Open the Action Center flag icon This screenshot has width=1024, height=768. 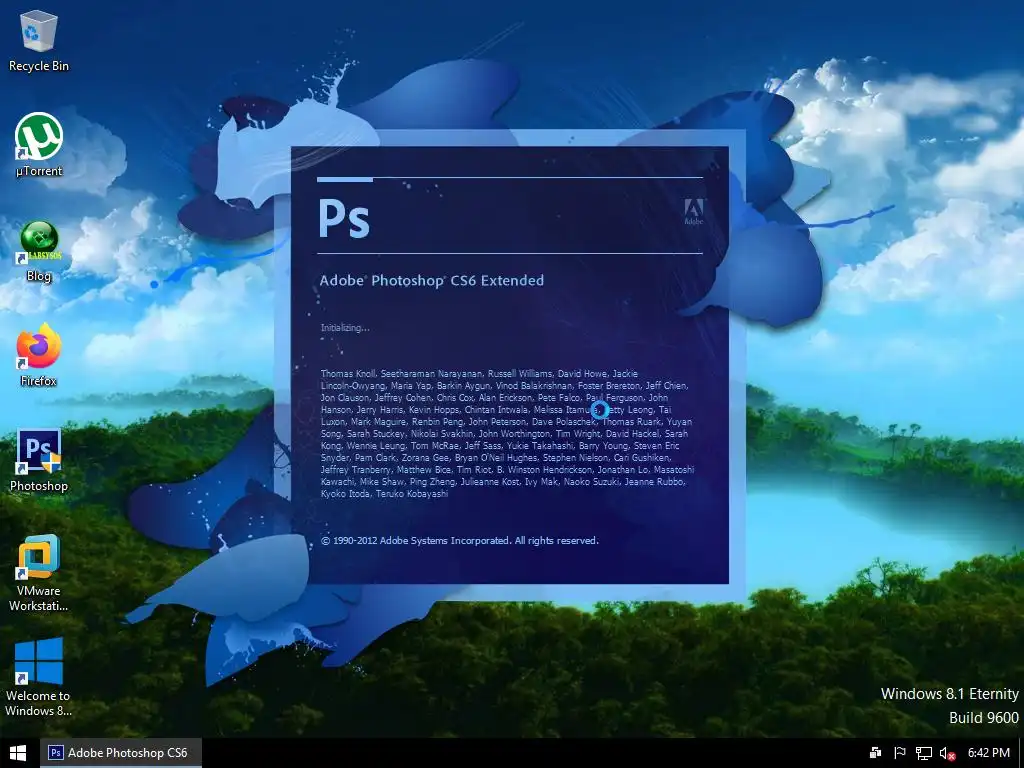click(x=899, y=753)
